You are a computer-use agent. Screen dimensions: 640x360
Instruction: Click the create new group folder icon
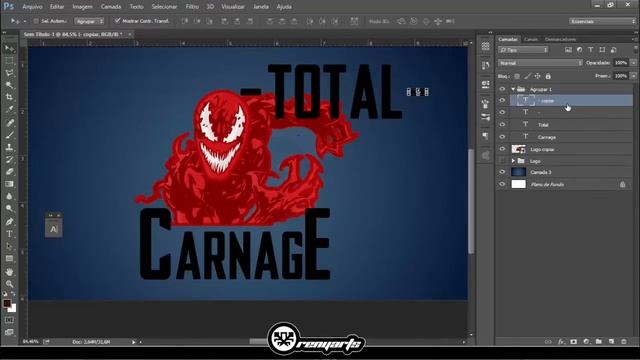(x=598, y=342)
